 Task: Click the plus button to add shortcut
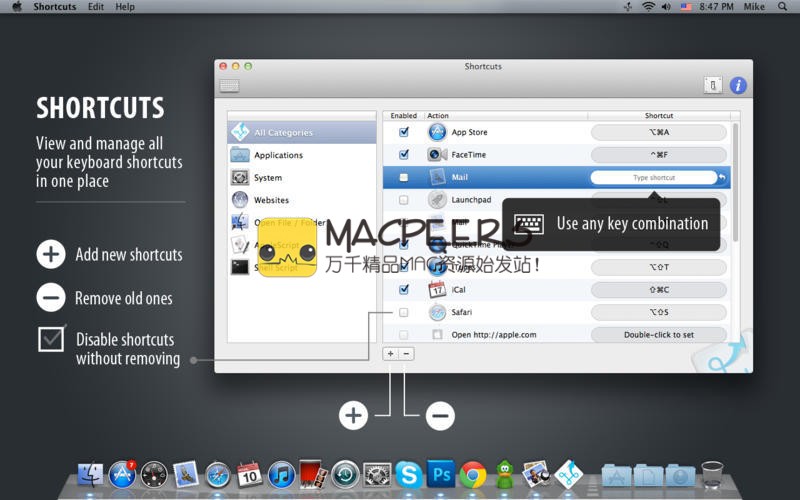point(391,353)
